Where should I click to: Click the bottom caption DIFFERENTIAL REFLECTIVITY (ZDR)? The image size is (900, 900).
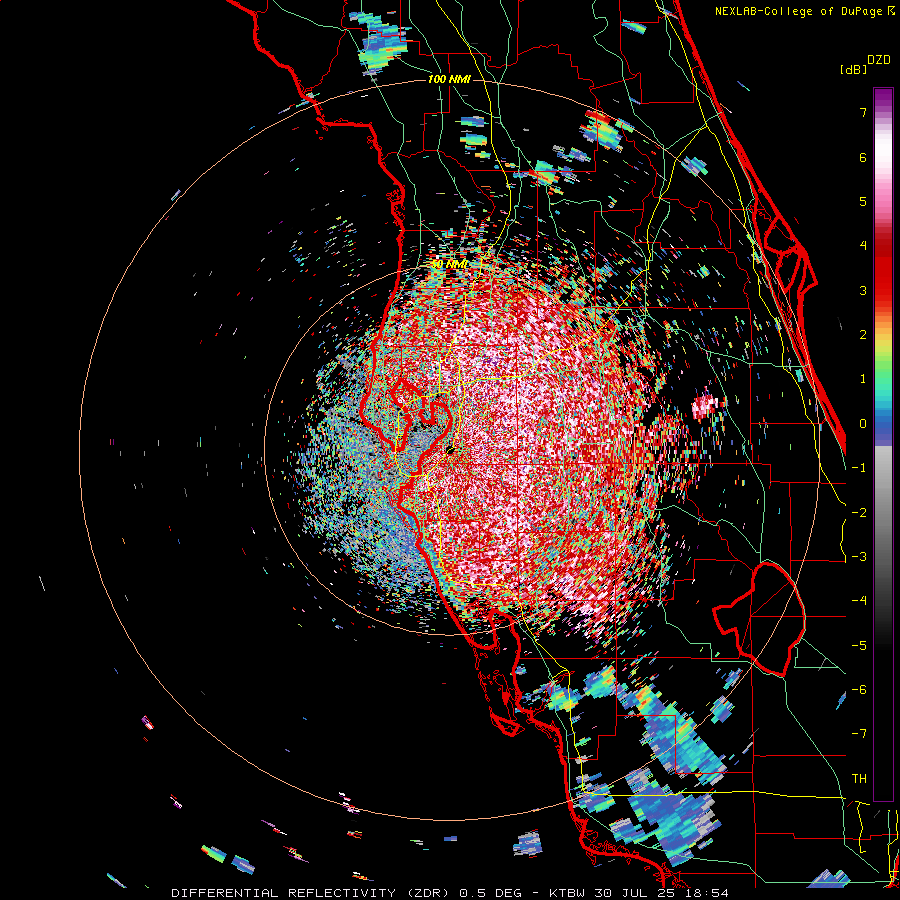pos(312,893)
